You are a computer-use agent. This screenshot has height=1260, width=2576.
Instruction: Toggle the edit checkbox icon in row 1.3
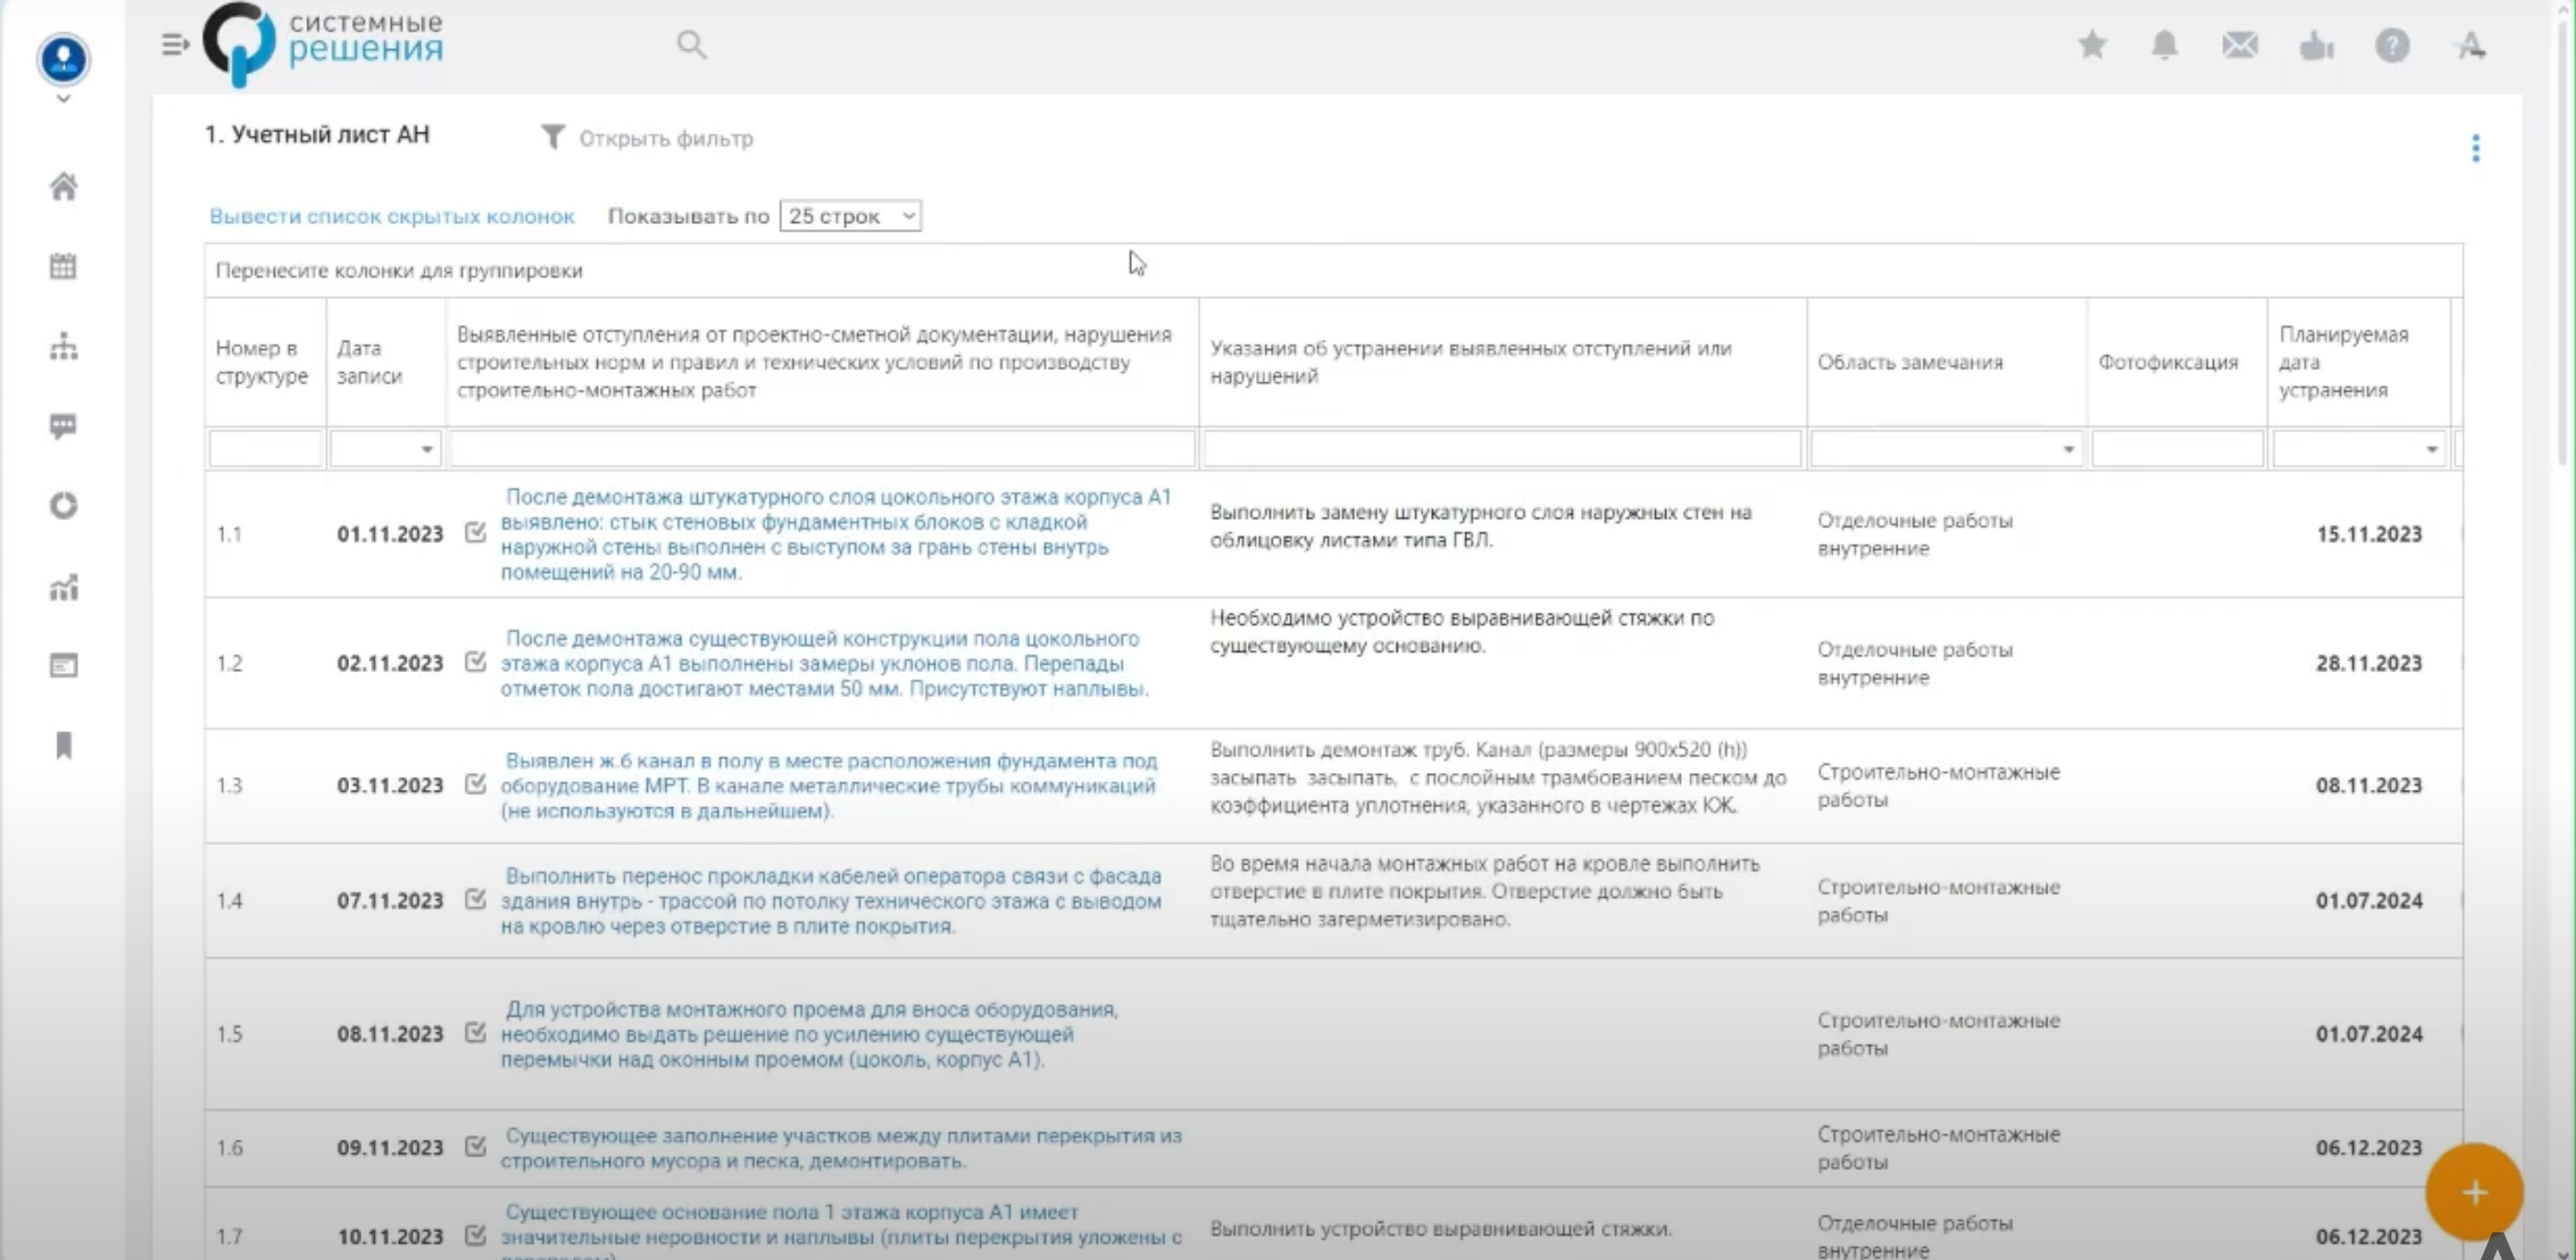pyautogui.click(x=476, y=784)
